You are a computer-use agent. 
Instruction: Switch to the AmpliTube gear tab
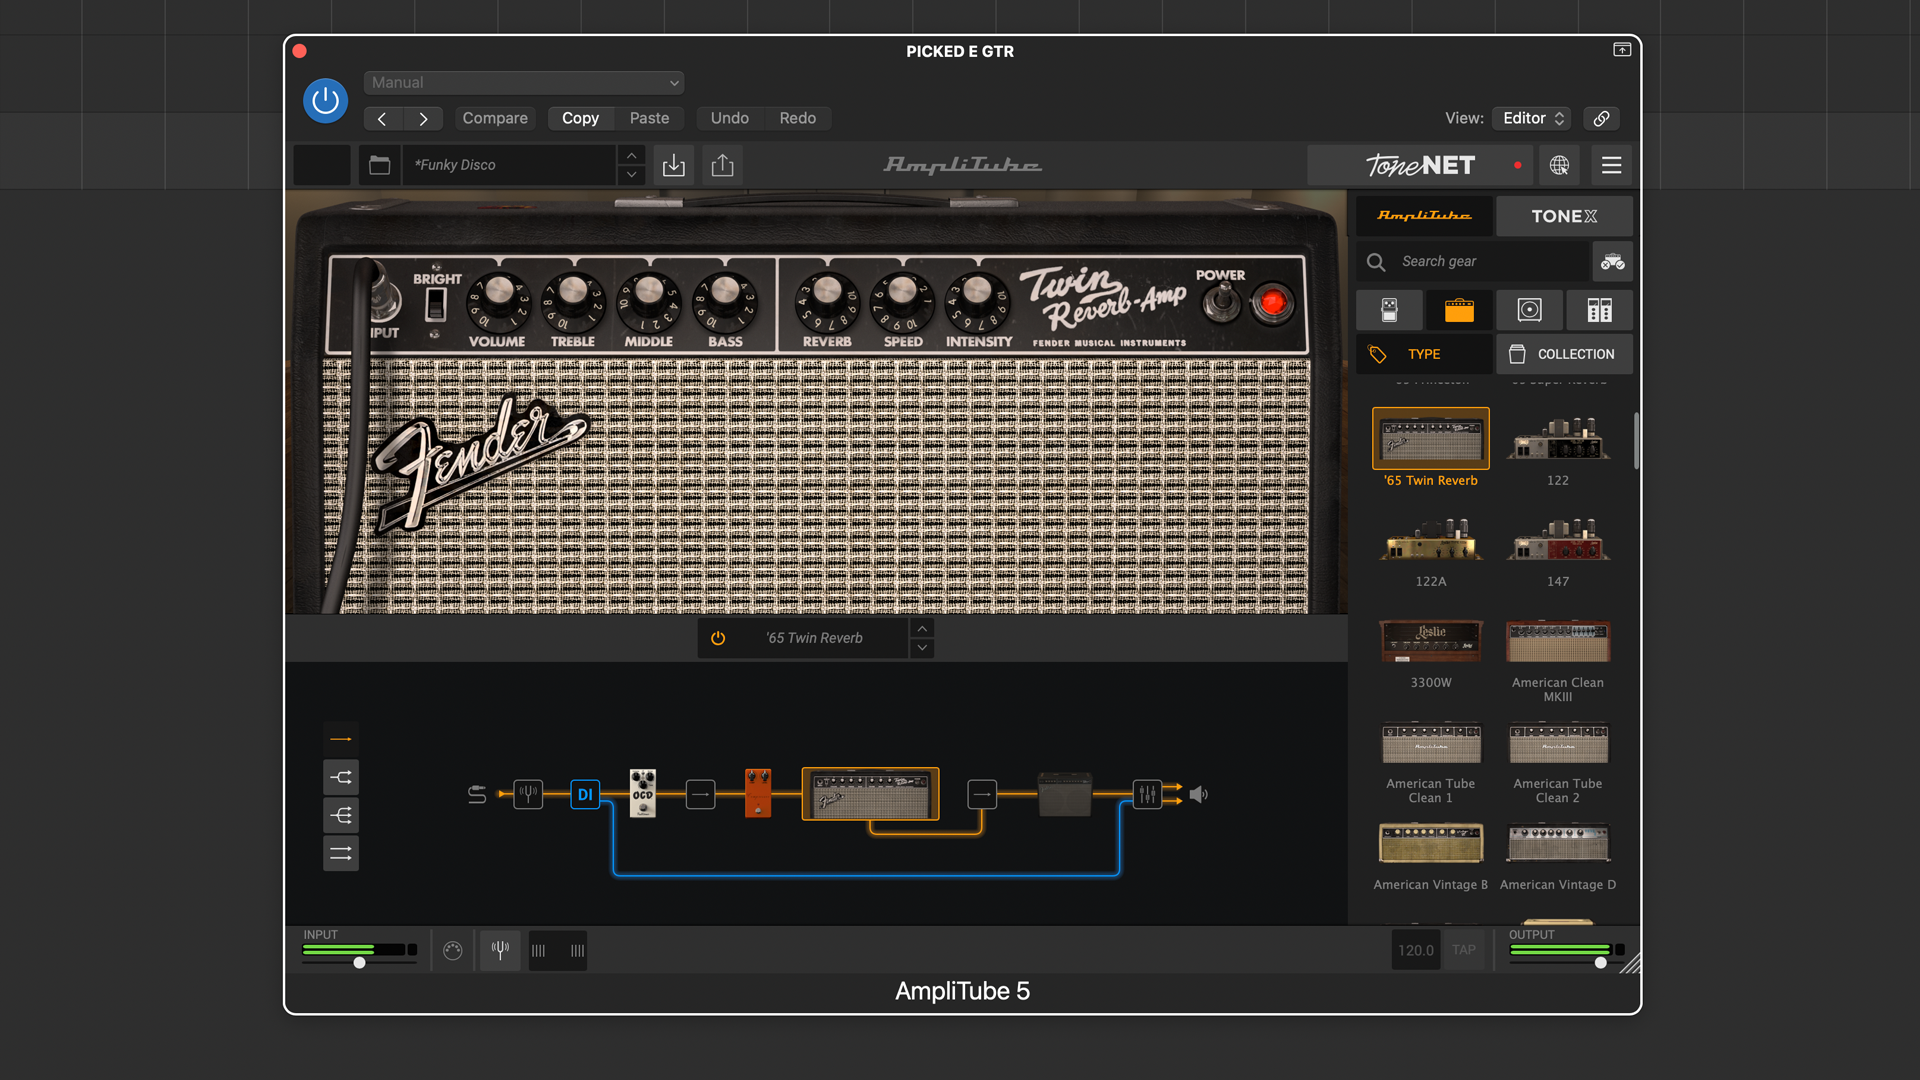(1424, 216)
